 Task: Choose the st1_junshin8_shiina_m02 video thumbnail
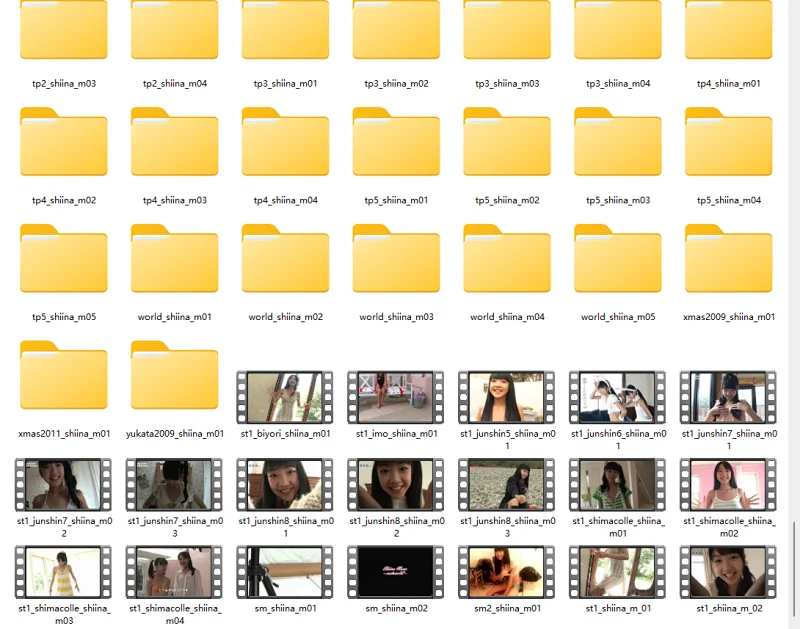pyautogui.click(x=396, y=485)
